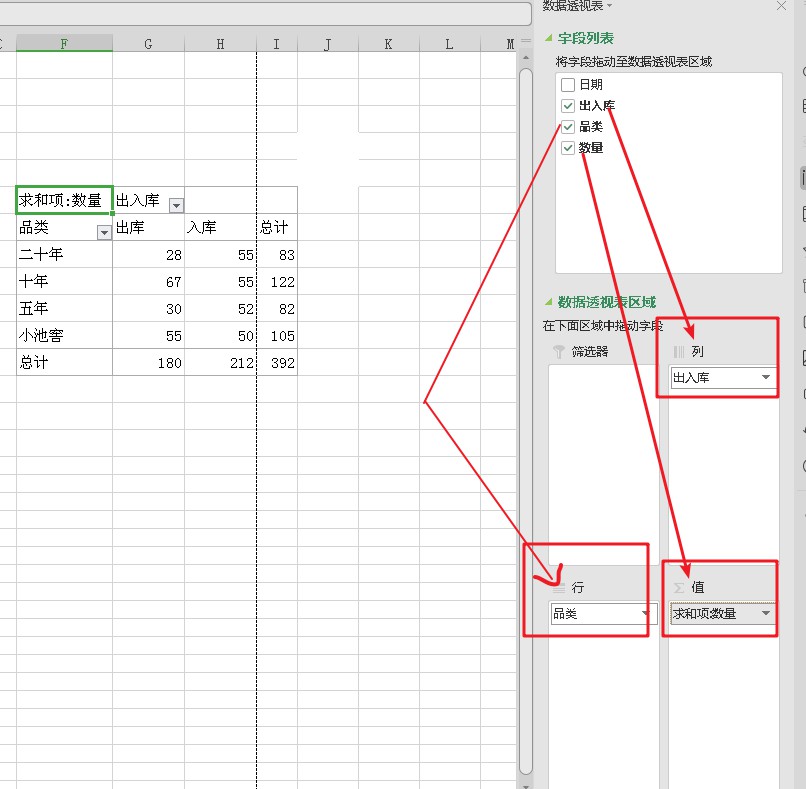Image resolution: width=806 pixels, height=789 pixels.
Task: Click the empty 筛选器 drop area box
Action: click(x=603, y=465)
